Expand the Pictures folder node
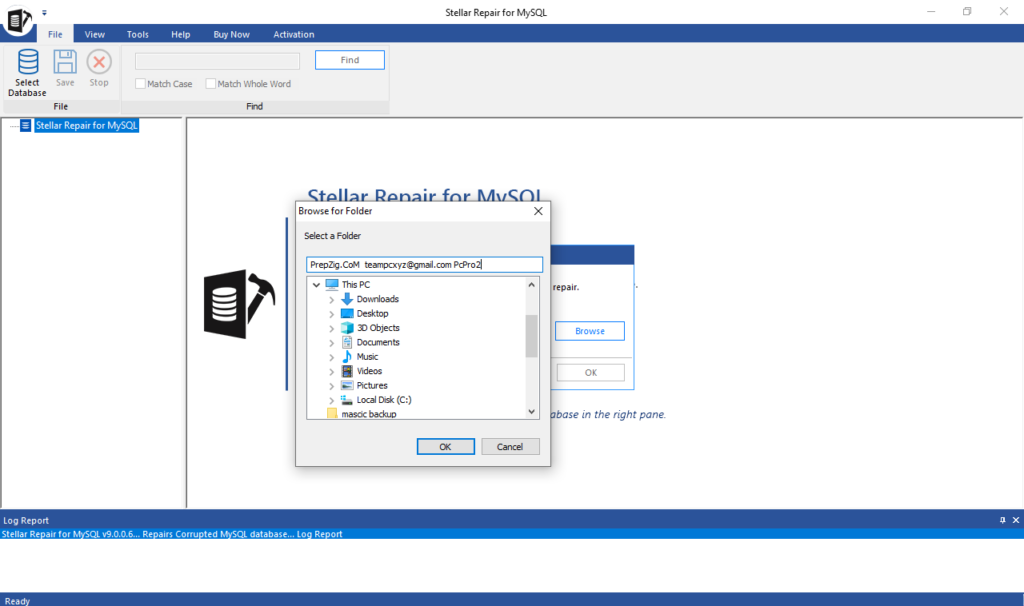The image size is (1024, 606). point(332,386)
